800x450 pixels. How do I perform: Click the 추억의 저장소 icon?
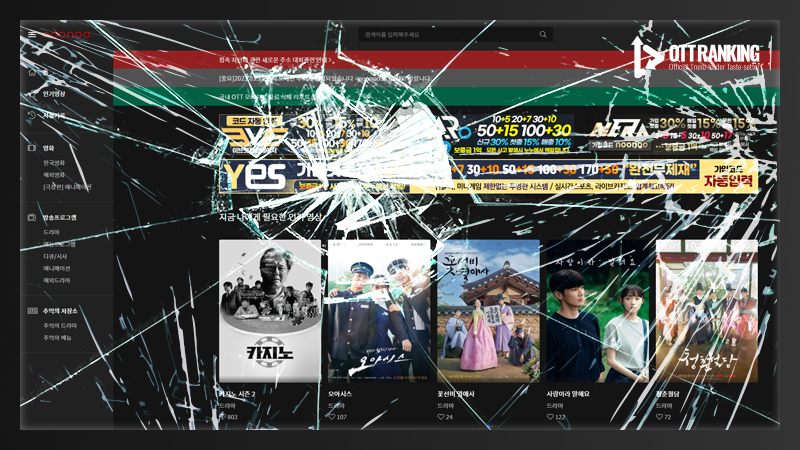tap(32, 311)
